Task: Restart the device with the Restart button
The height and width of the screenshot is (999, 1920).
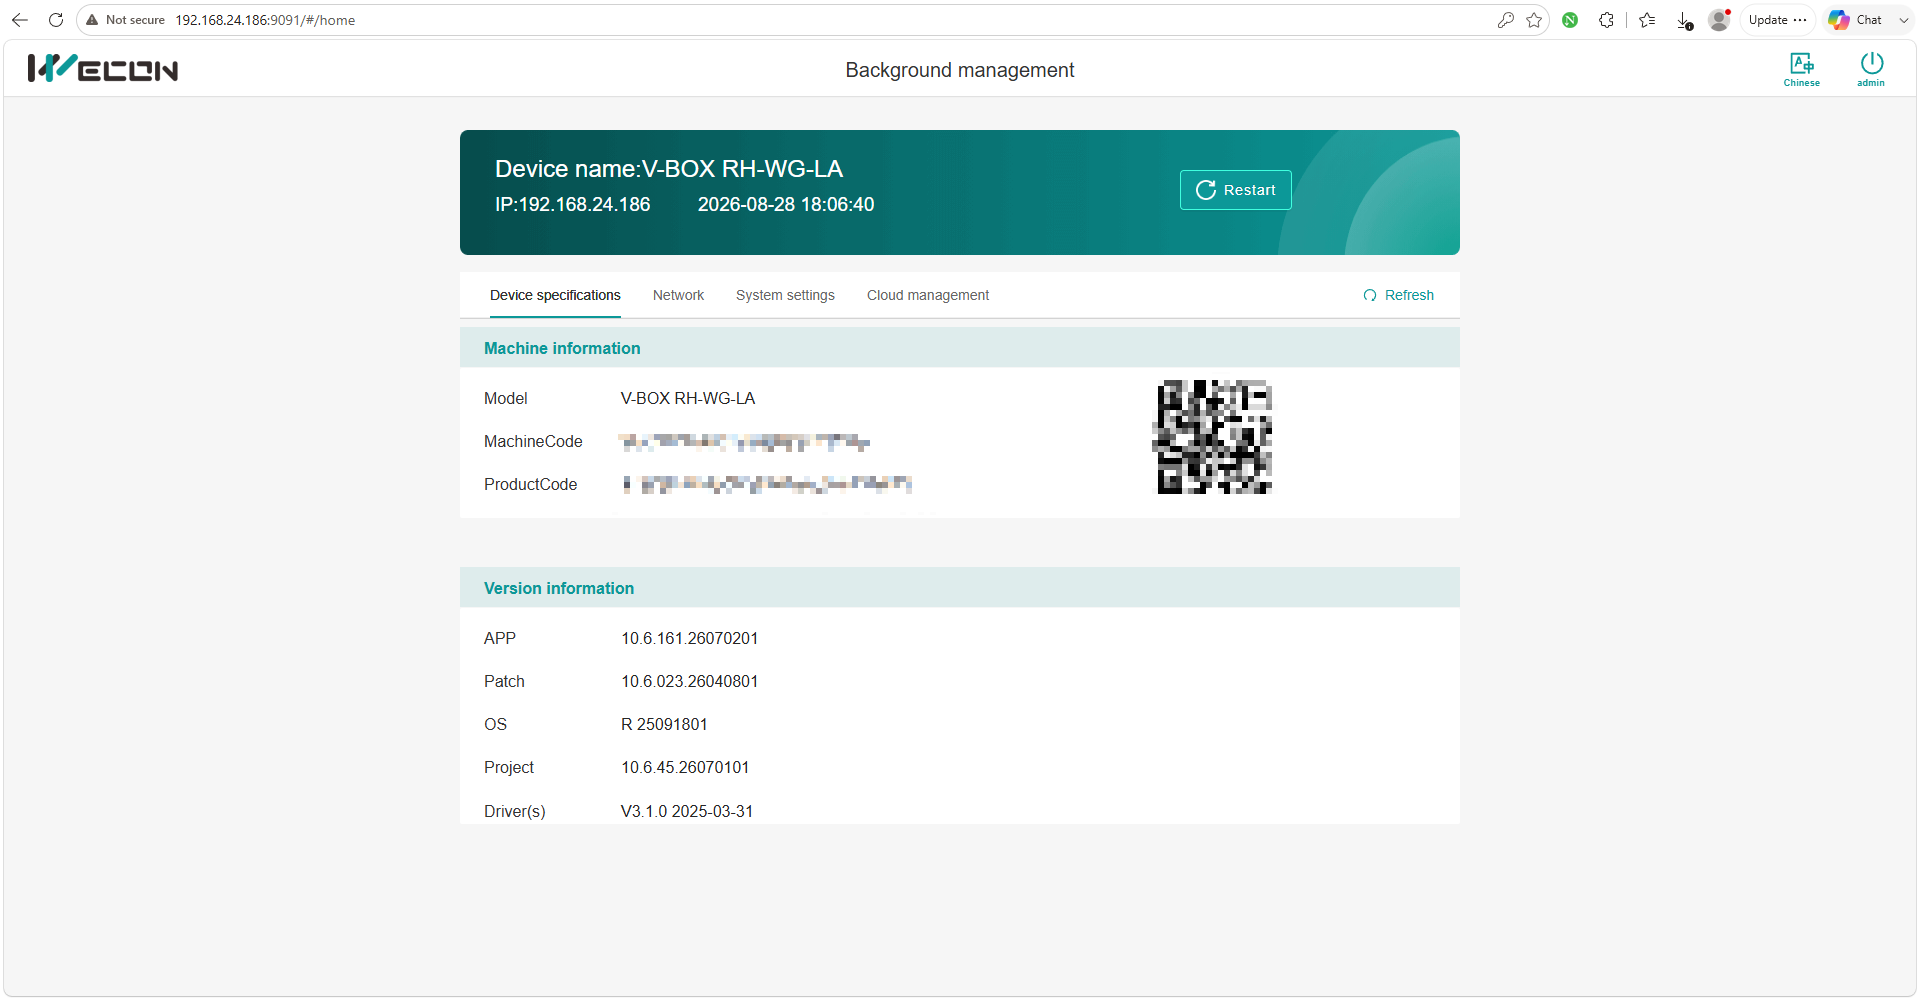Action: coord(1236,190)
